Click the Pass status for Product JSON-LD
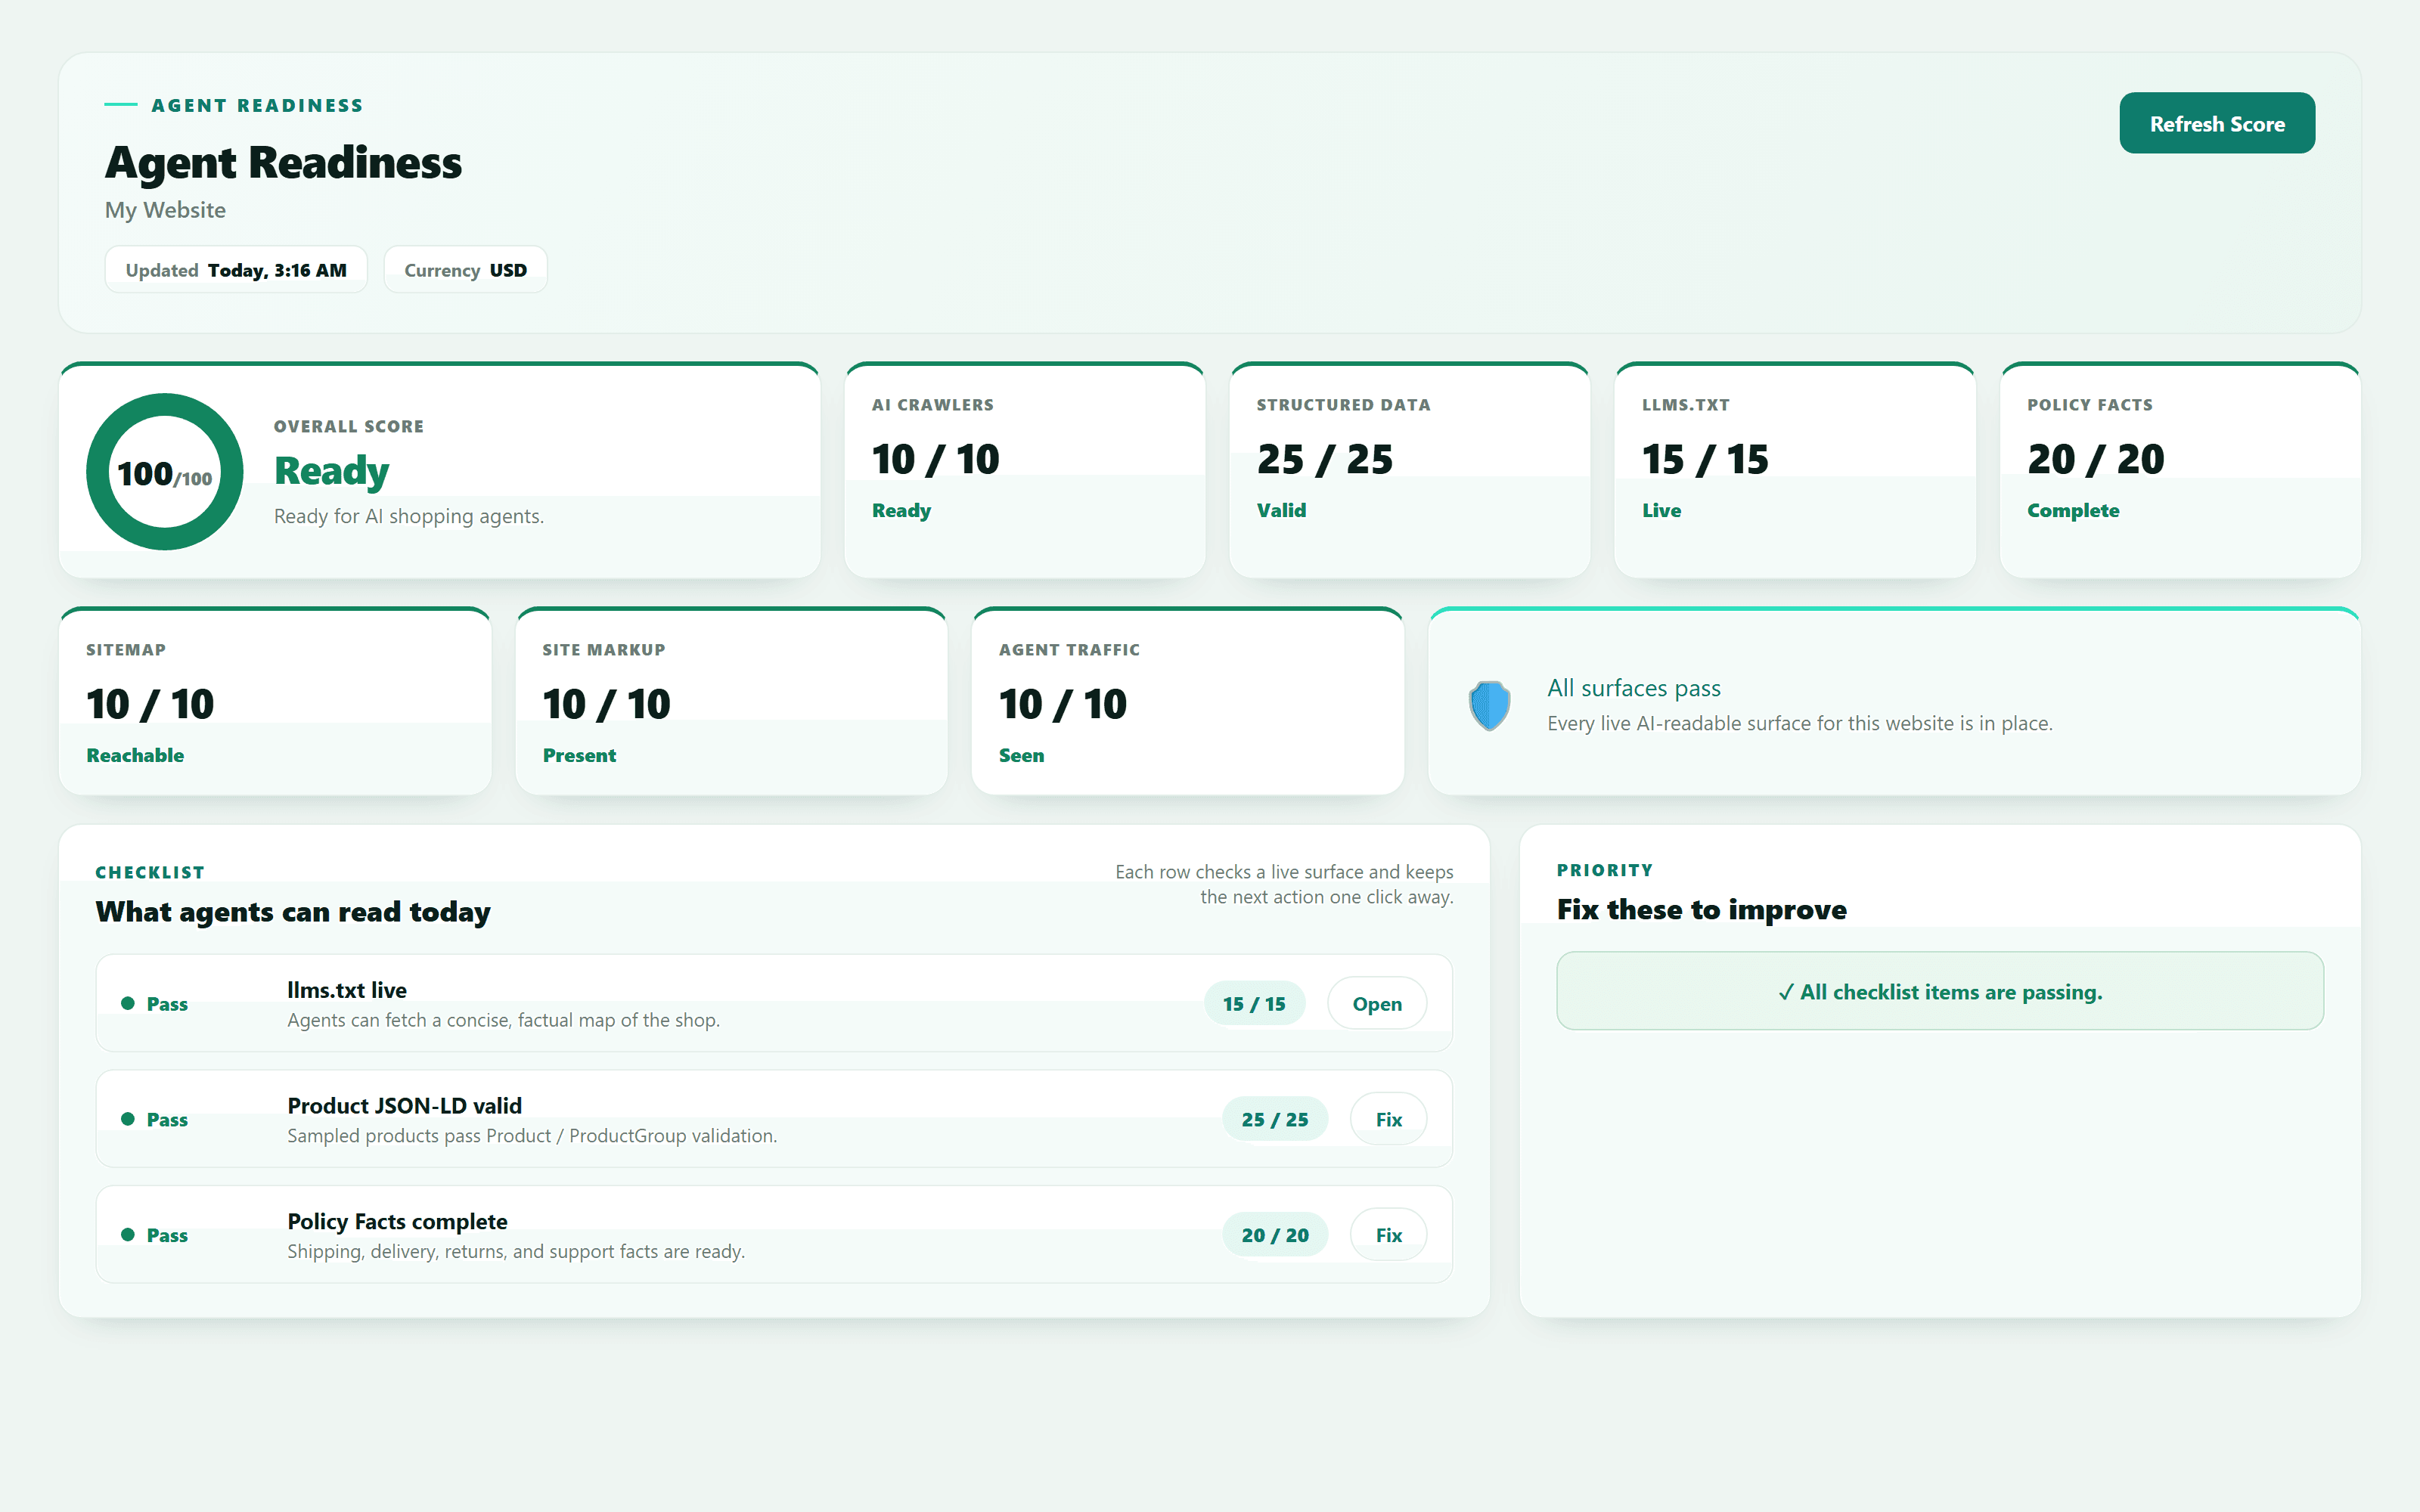Viewport: 2420px width, 1512px height. tap(155, 1120)
